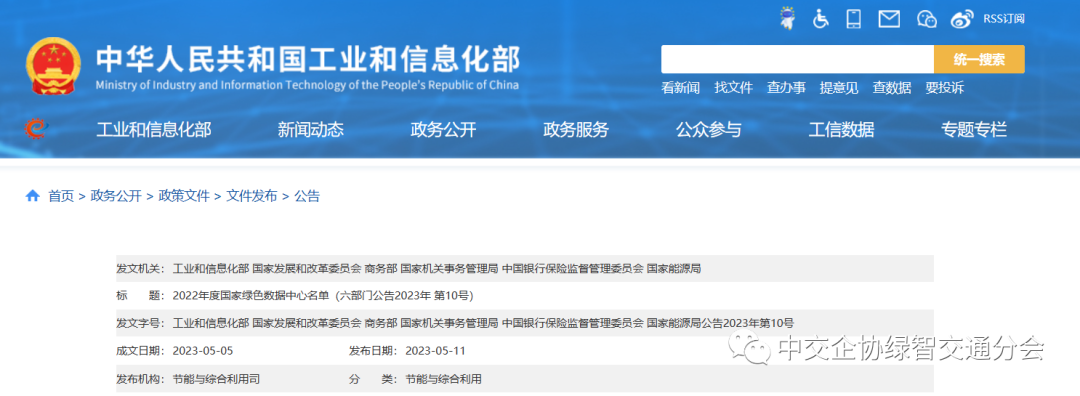Viewport: 1080px width, 396px height.
Task: Open the mobile version phone icon
Action: (x=854, y=19)
